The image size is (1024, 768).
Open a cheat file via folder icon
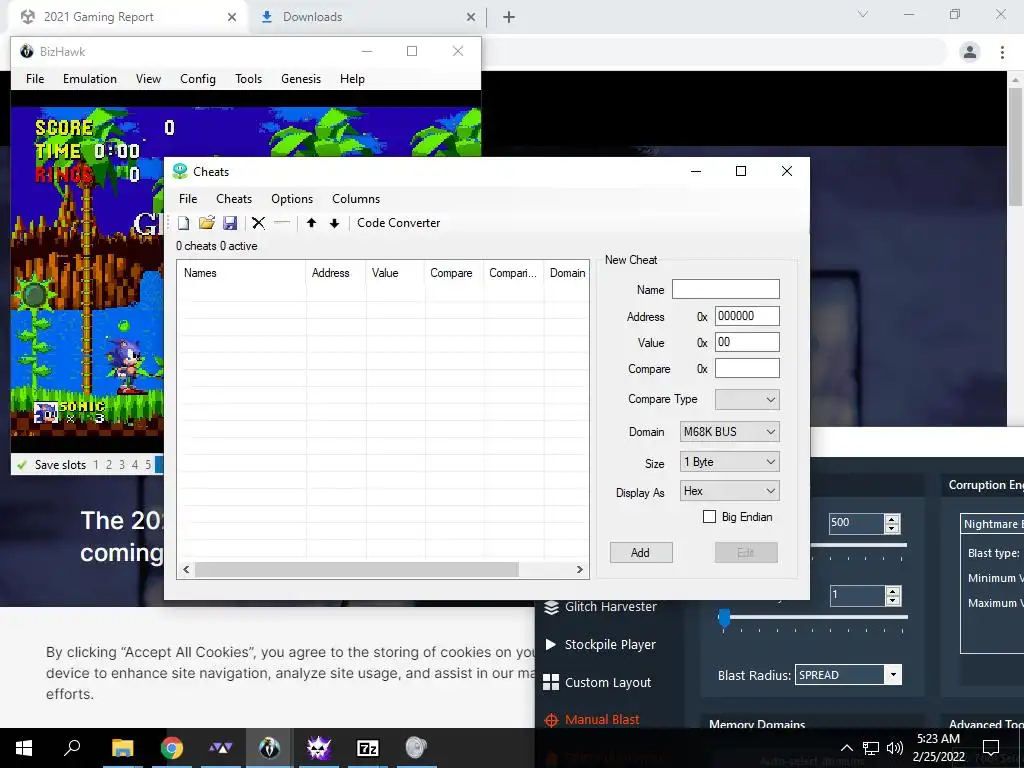point(207,223)
